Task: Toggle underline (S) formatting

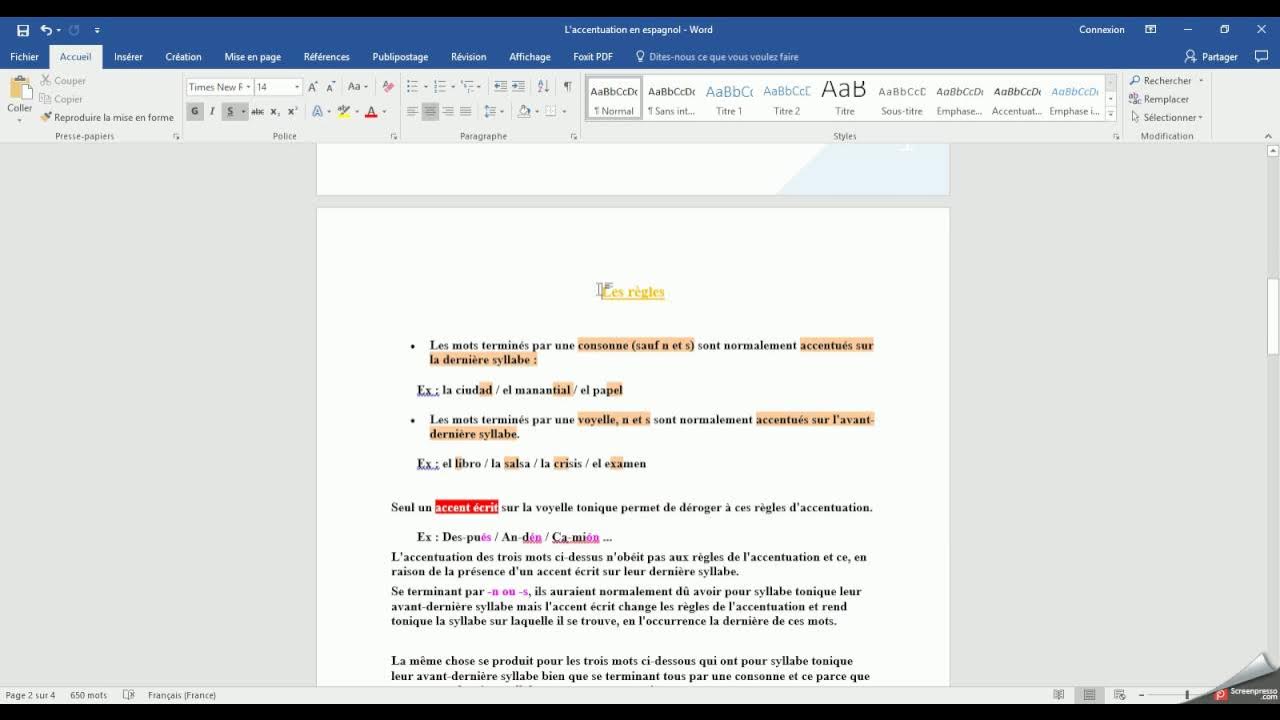Action: 230,111
